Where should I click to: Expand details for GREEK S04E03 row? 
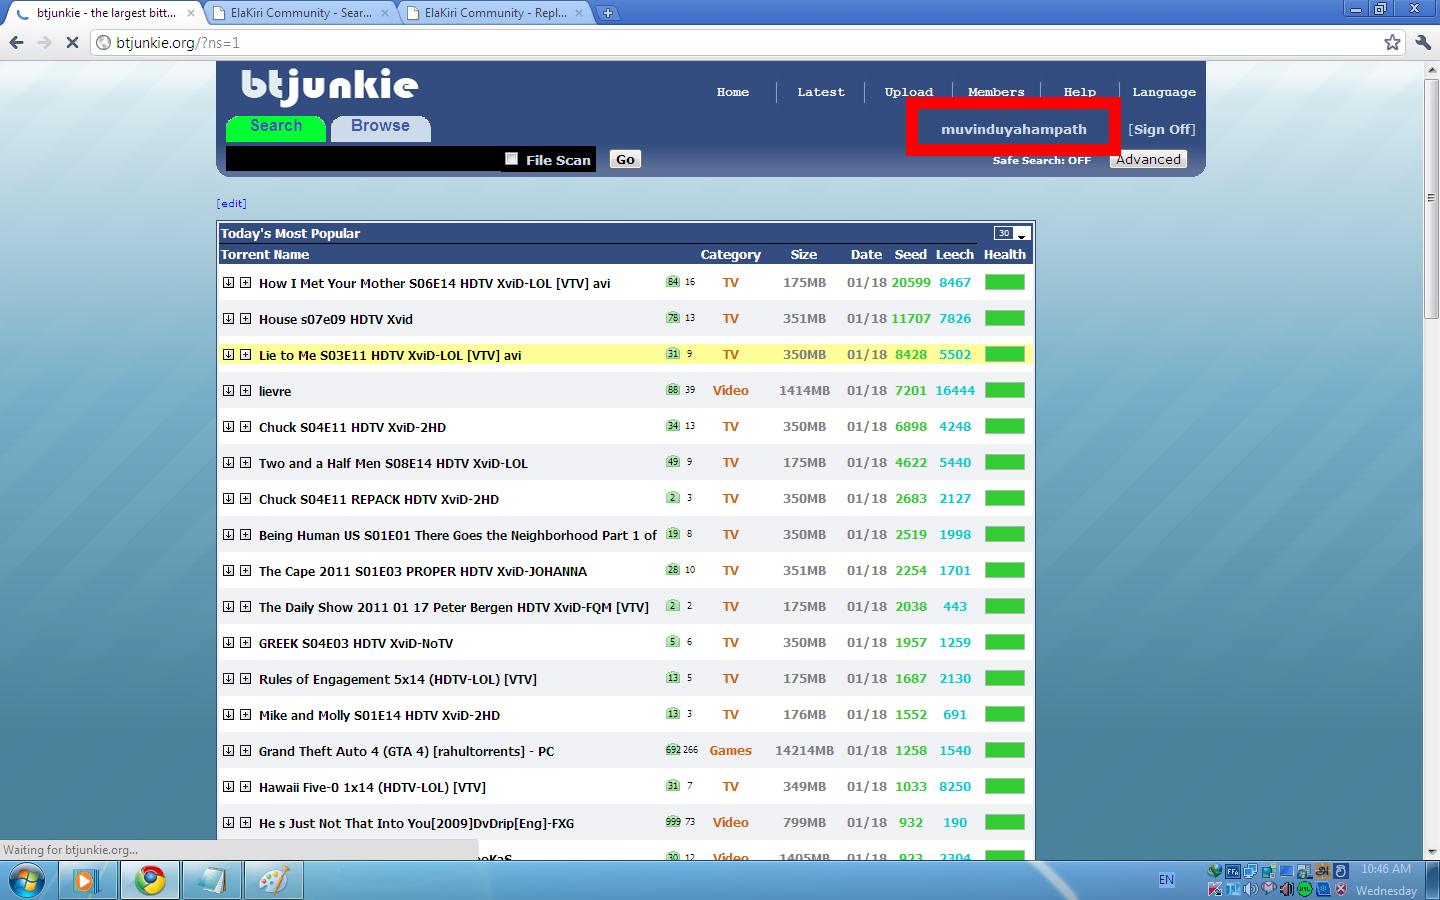(245, 643)
